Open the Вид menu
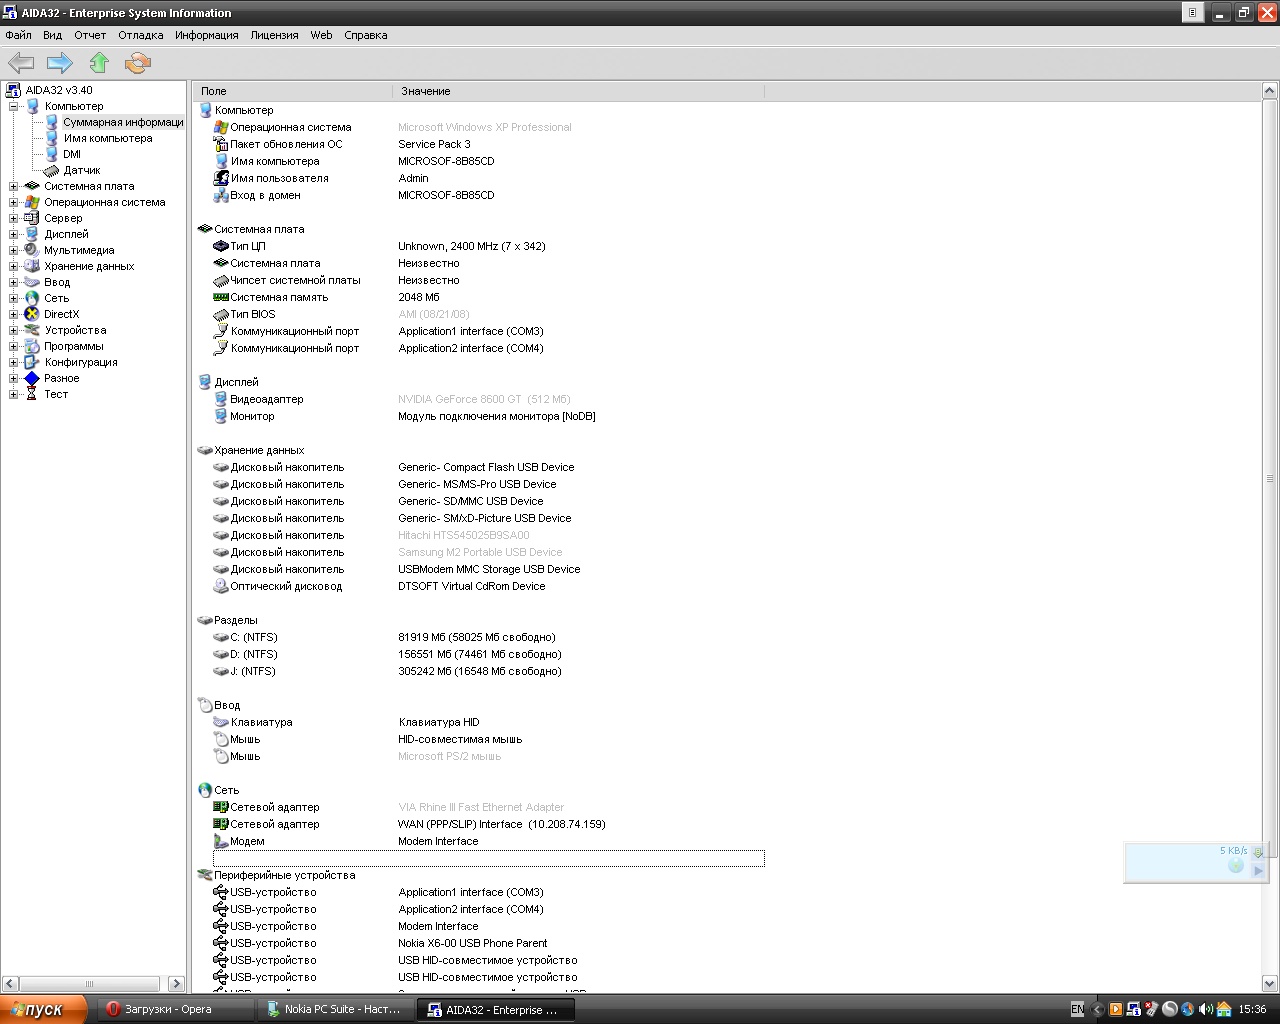1280x1024 pixels. (53, 35)
